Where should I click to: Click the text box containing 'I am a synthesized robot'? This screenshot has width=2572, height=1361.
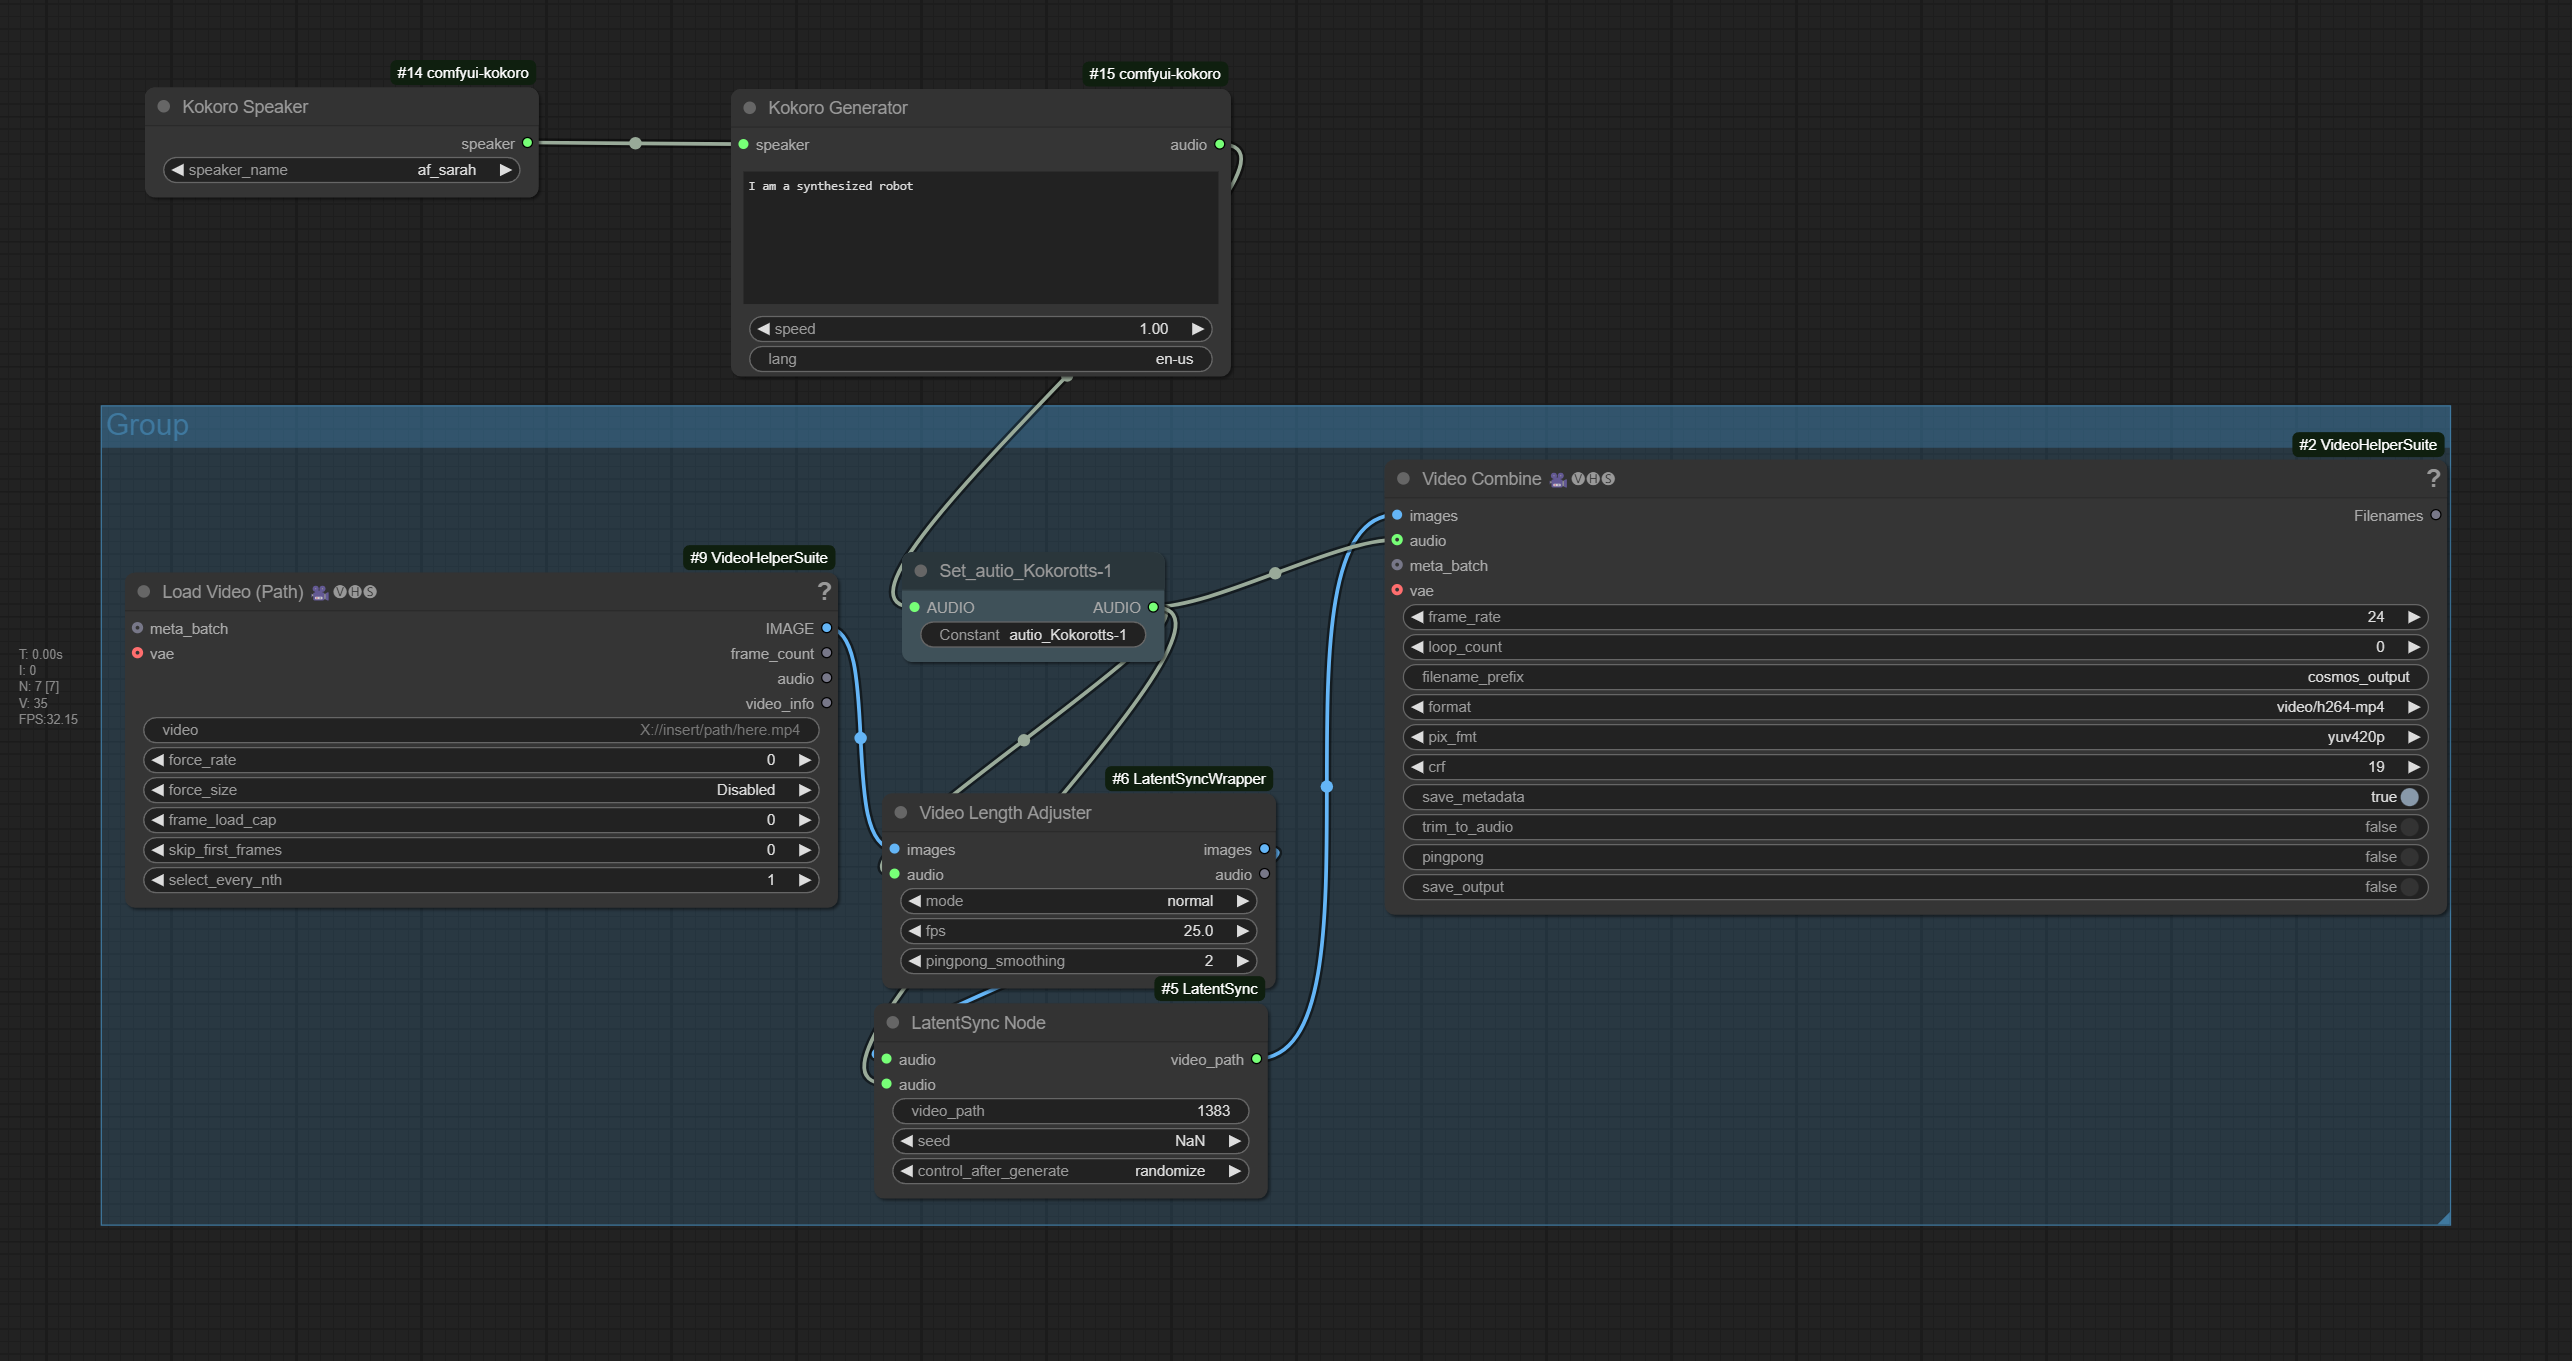pos(980,237)
